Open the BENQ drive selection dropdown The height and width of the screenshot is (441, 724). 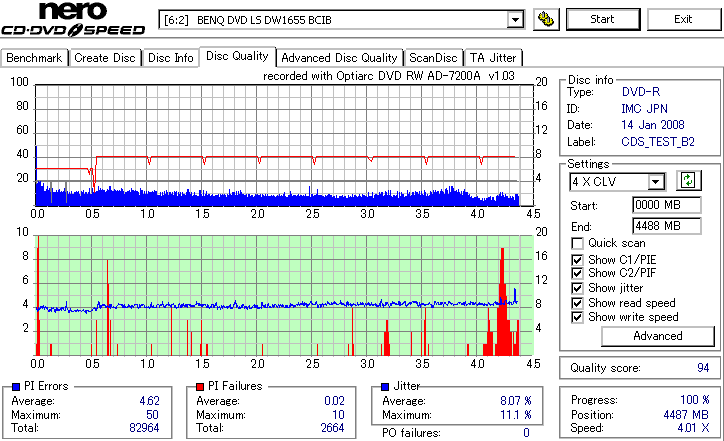(x=515, y=20)
